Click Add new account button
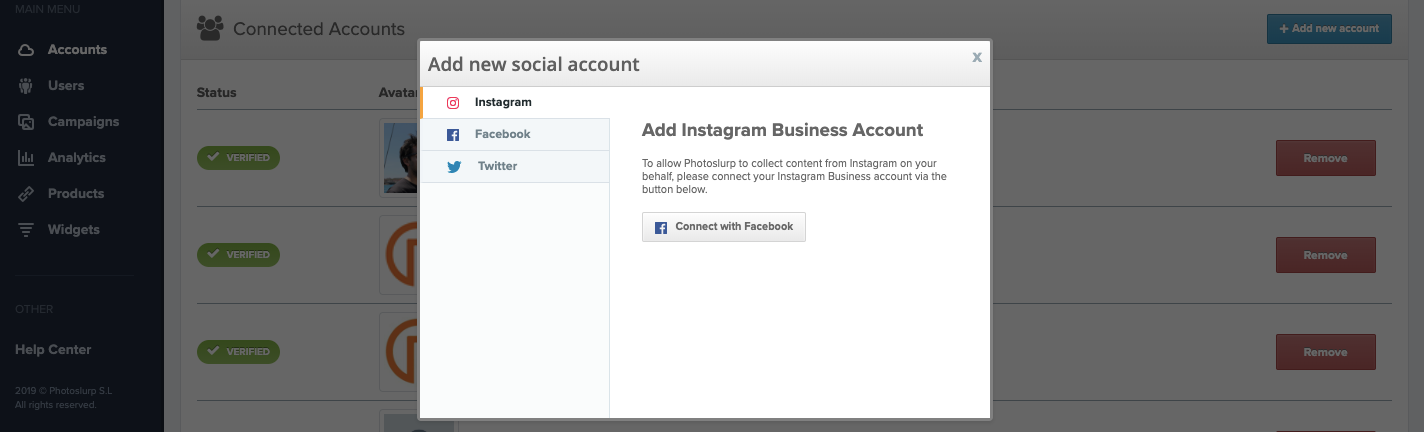The image size is (1424, 432). pyautogui.click(x=1328, y=28)
